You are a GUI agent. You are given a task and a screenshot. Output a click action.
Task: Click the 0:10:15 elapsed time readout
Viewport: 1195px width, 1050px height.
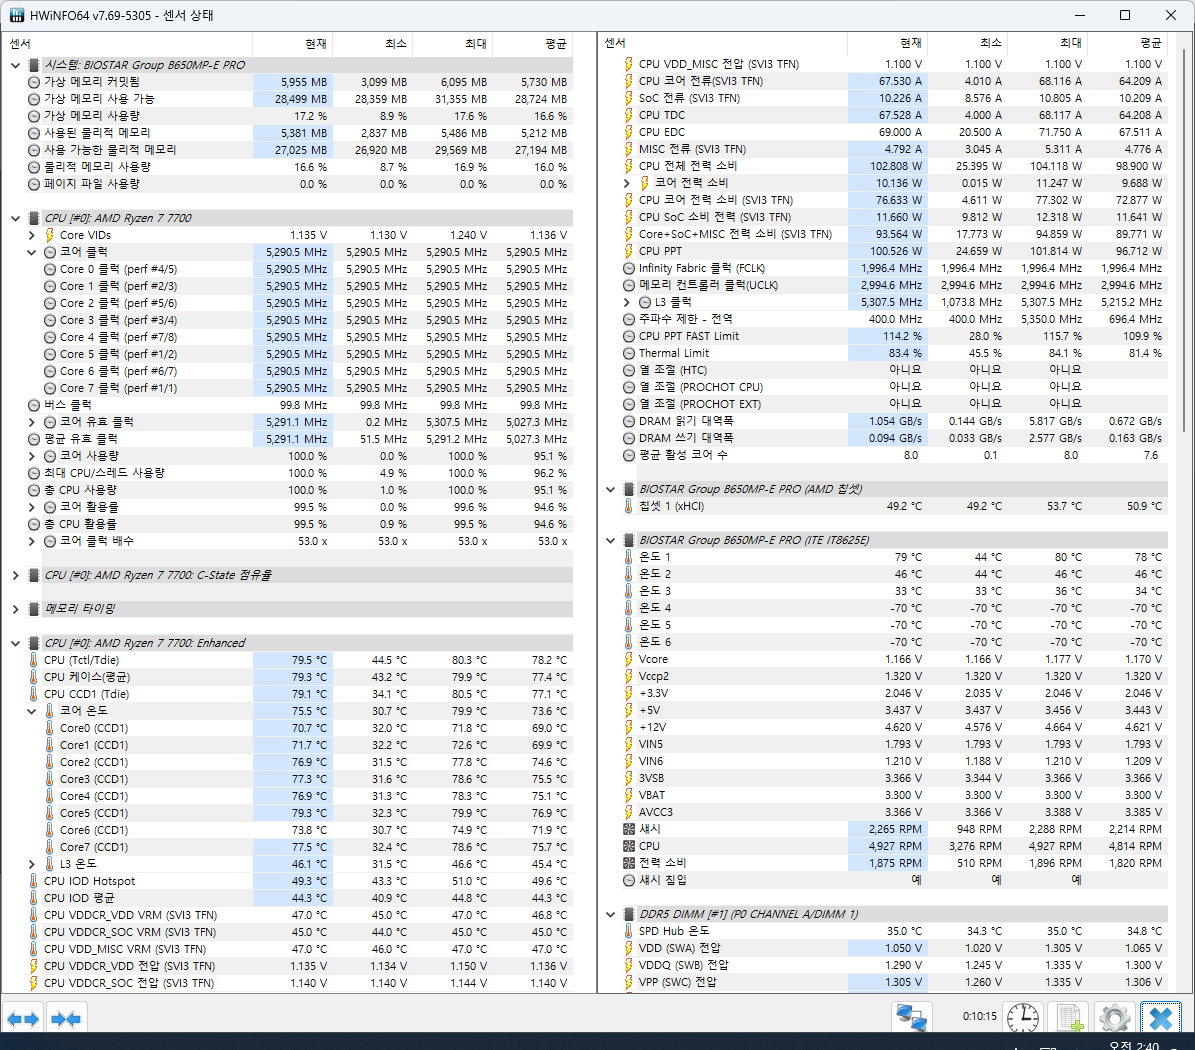[x=979, y=1016]
